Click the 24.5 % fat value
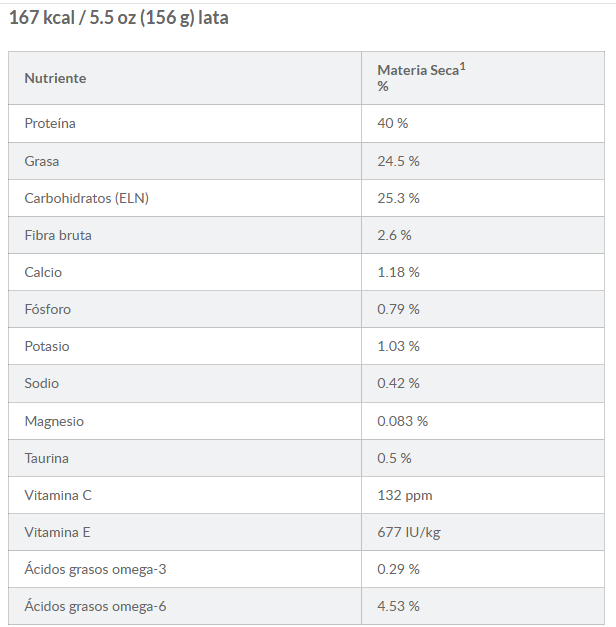 coord(398,161)
